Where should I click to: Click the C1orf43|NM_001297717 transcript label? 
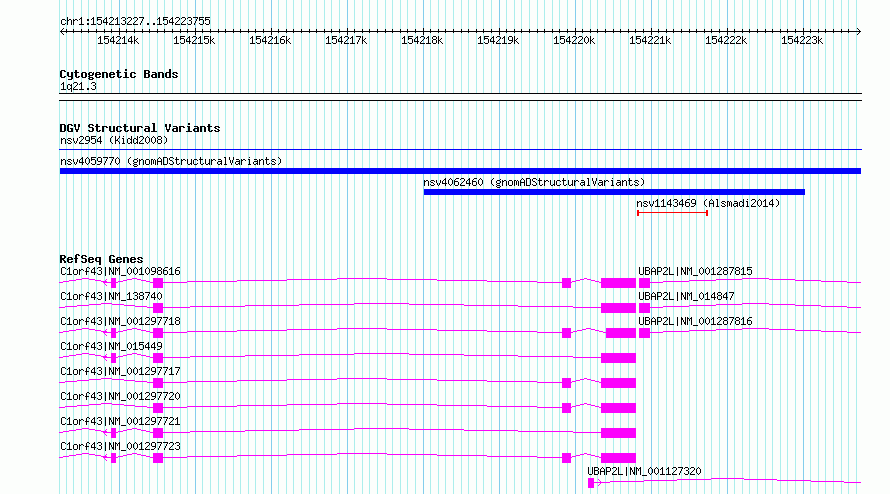pyautogui.click(x=120, y=371)
